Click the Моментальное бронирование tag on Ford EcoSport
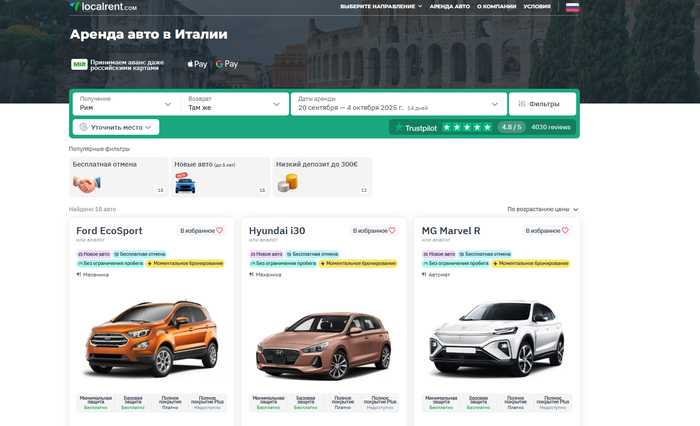This screenshot has height=426, width=700. point(185,263)
